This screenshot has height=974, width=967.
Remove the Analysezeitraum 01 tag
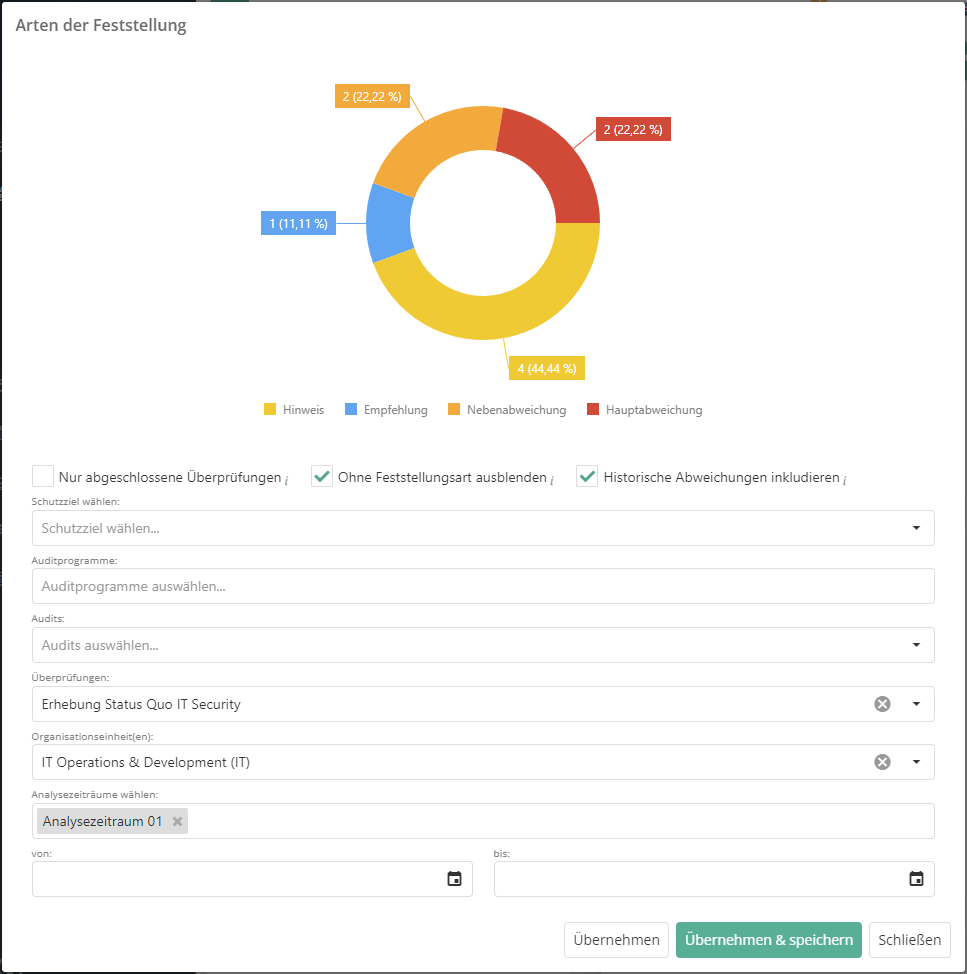pos(177,821)
